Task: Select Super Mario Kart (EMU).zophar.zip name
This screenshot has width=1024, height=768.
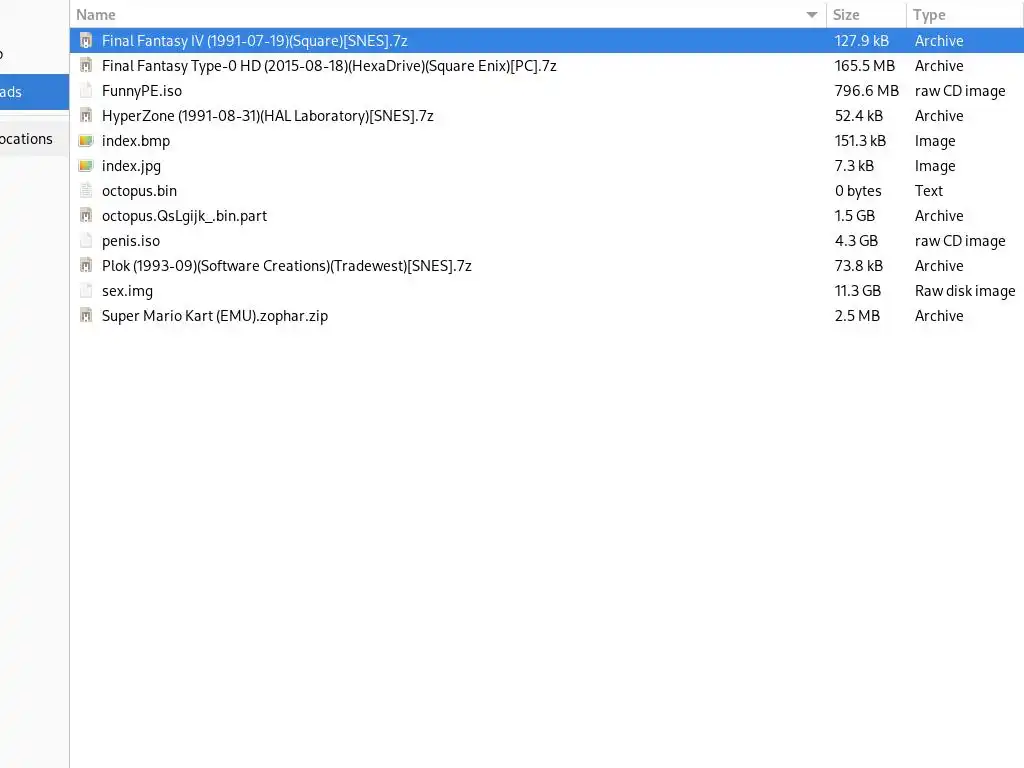Action: coord(215,315)
